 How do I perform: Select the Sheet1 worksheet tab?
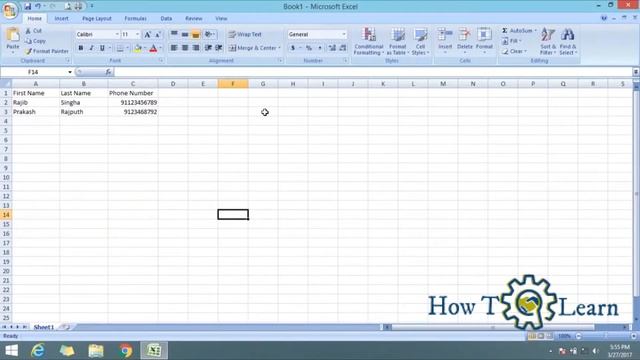click(x=43, y=327)
